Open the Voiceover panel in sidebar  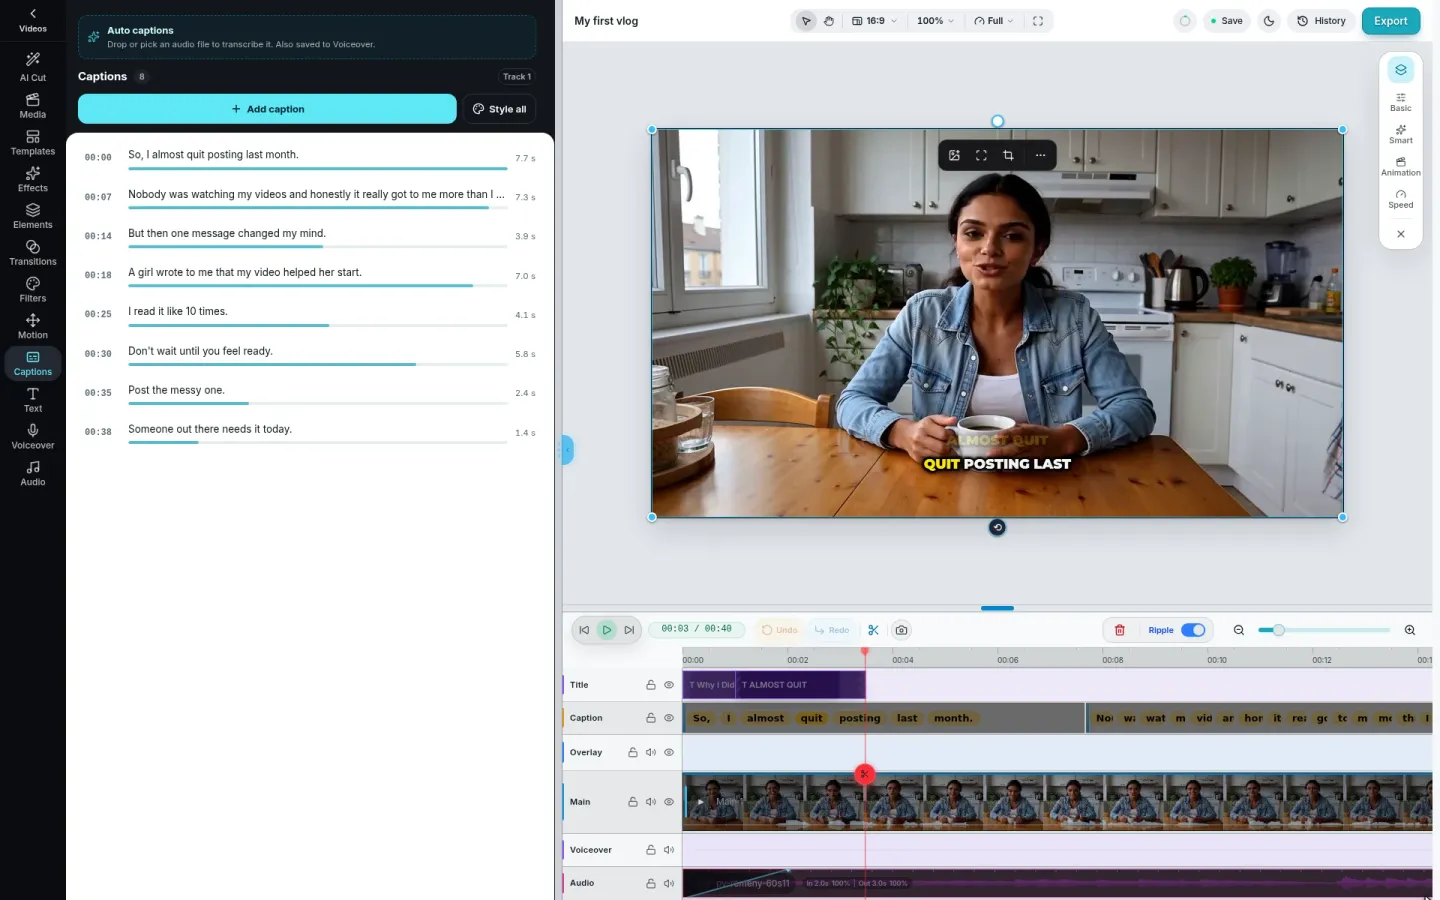tap(33, 436)
